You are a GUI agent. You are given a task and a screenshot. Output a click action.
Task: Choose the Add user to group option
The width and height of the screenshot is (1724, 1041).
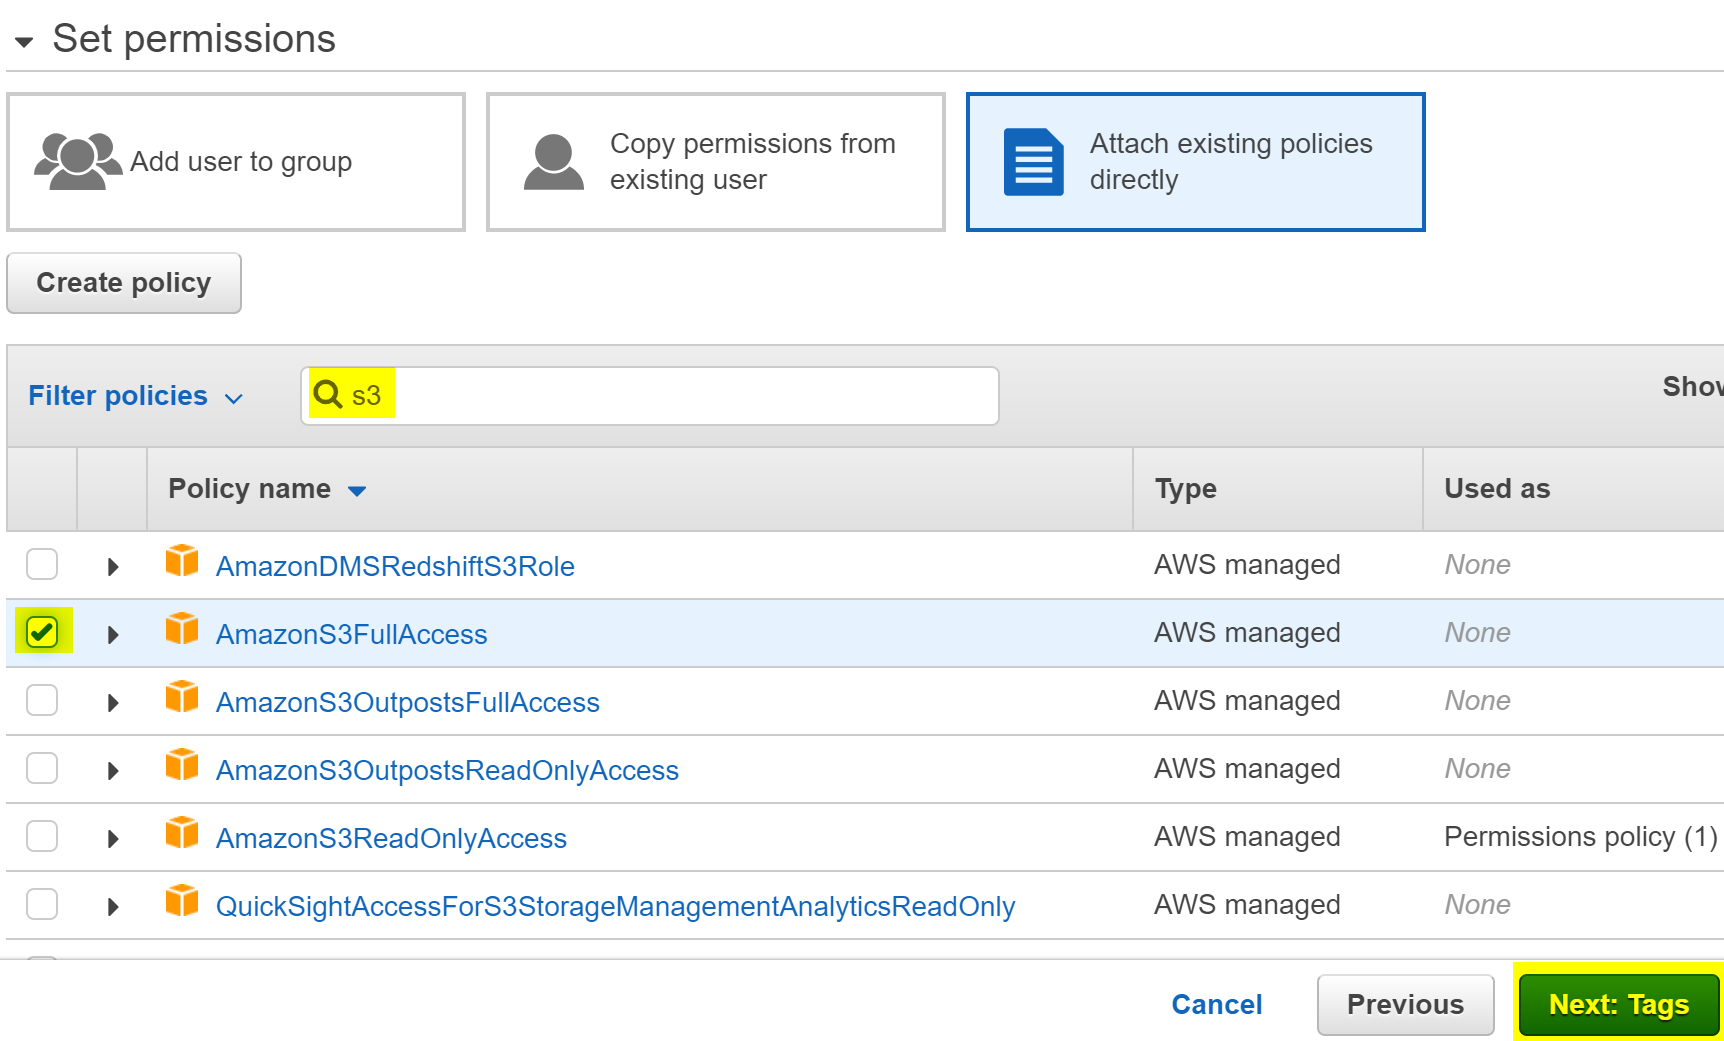click(x=236, y=162)
